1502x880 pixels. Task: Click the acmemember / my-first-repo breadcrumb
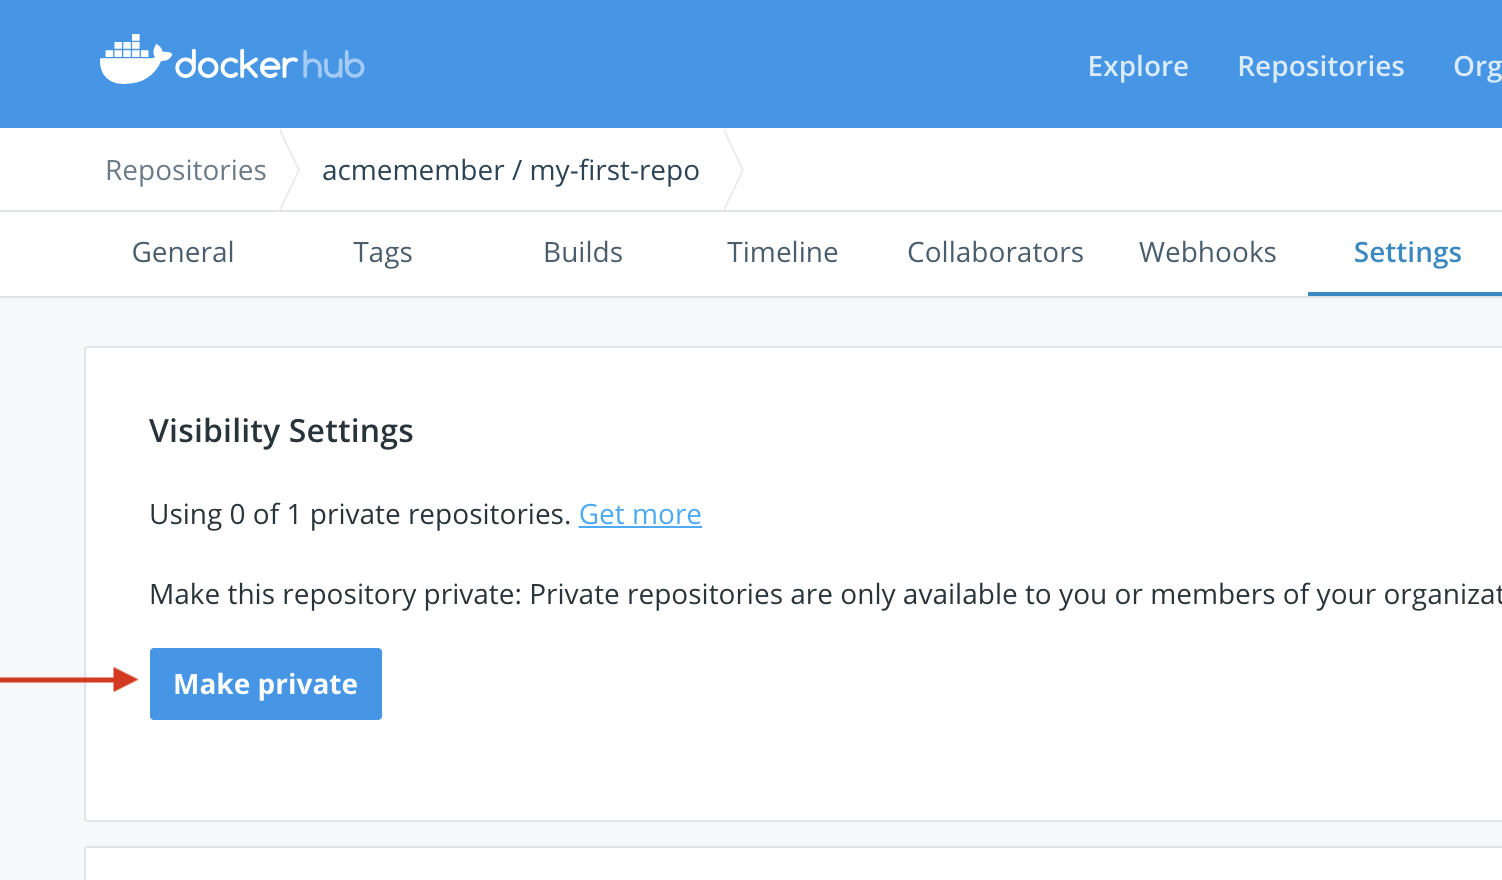click(511, 169)
